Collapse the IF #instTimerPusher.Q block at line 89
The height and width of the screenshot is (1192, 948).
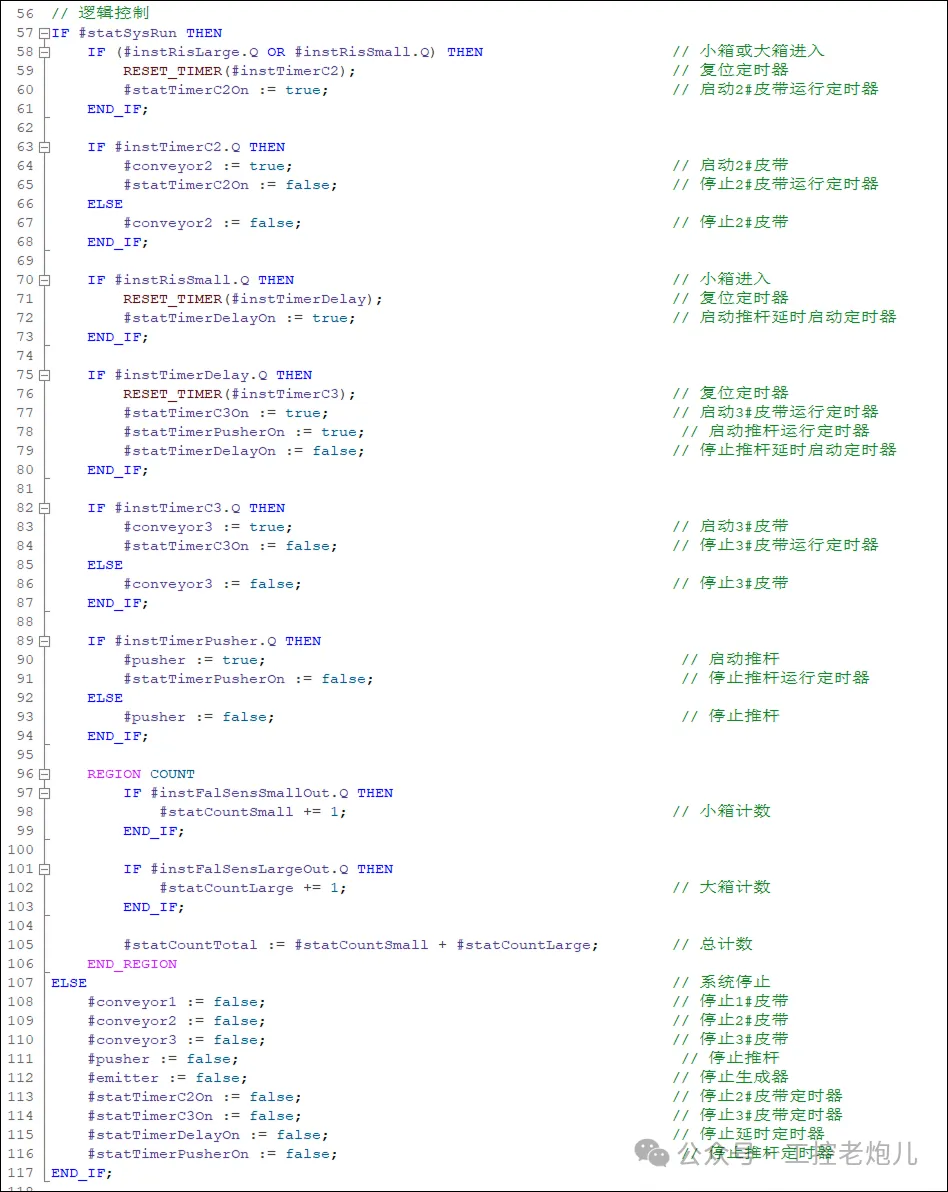[x=44, y=642]
